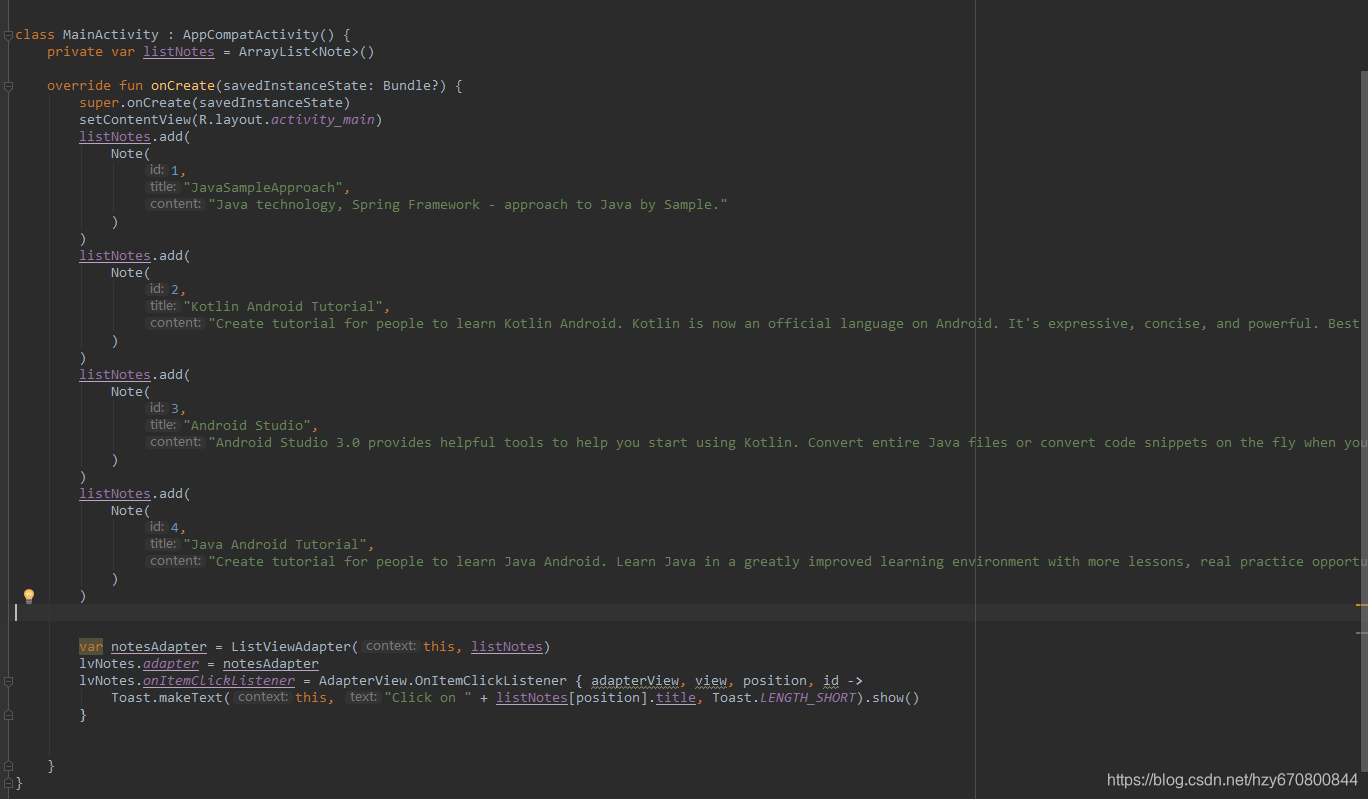Viewport: 1368px width, 799px height.
Task: Click the "Android Studio" title string
Action: click(247, 426)
